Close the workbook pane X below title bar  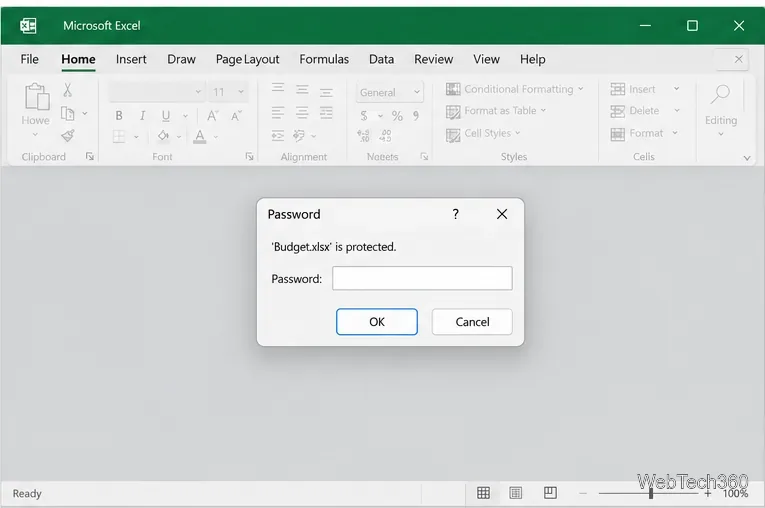pos(739,59)
